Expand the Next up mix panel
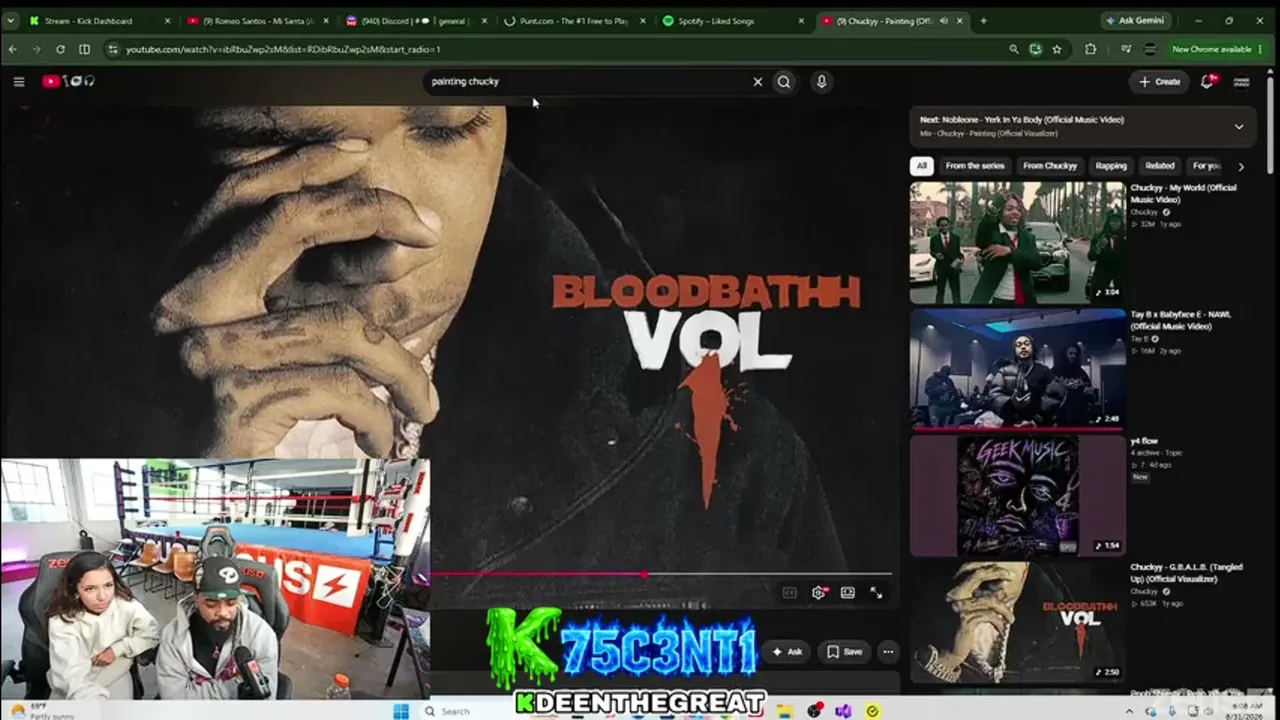 [x=1239, y=126]
